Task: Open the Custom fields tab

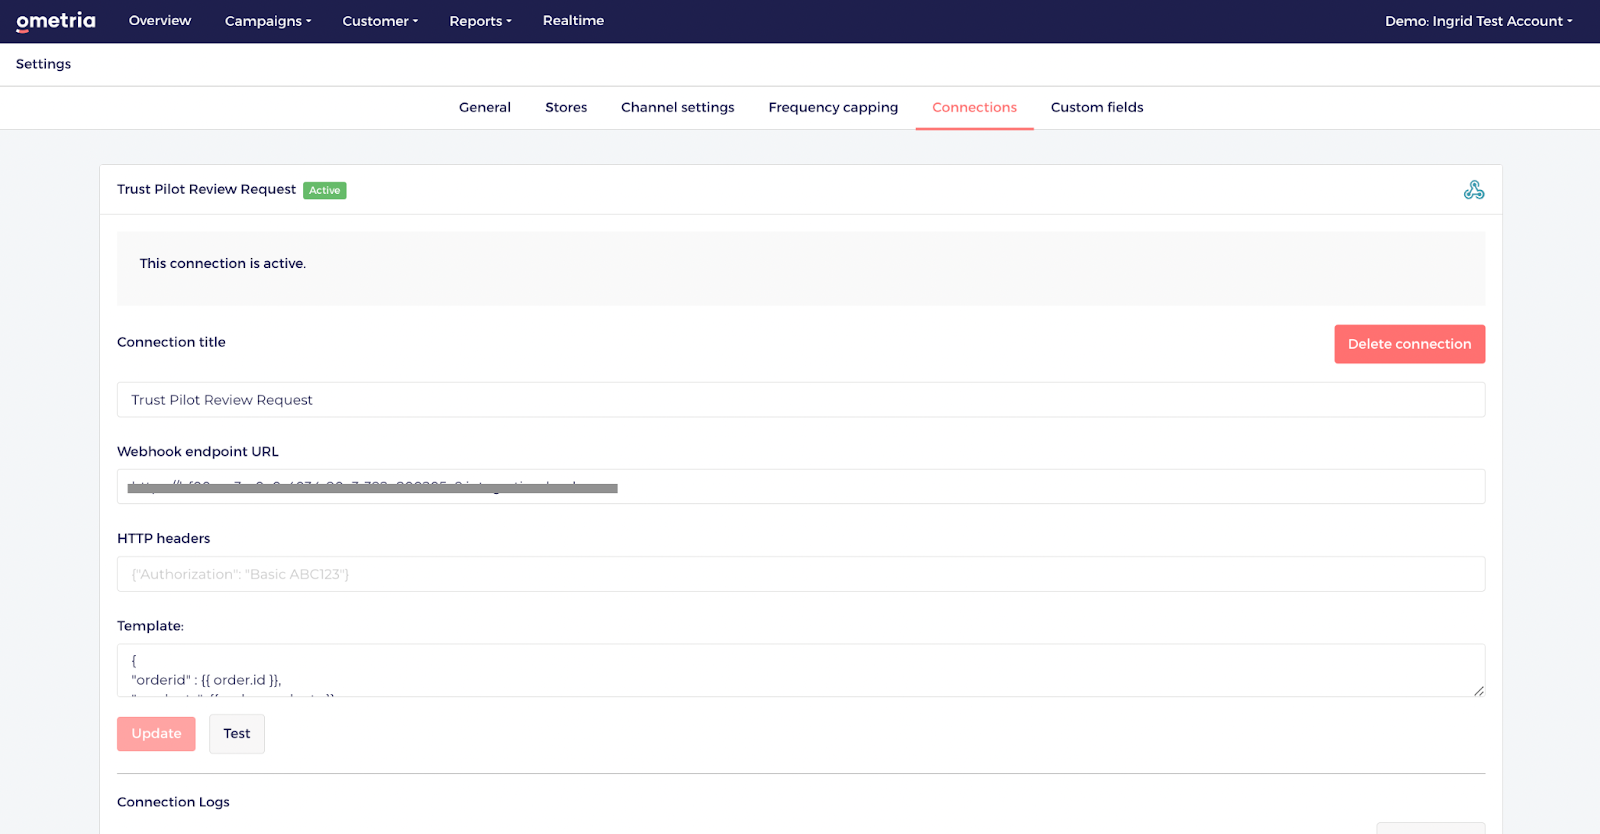Action: pos(1097,107)
